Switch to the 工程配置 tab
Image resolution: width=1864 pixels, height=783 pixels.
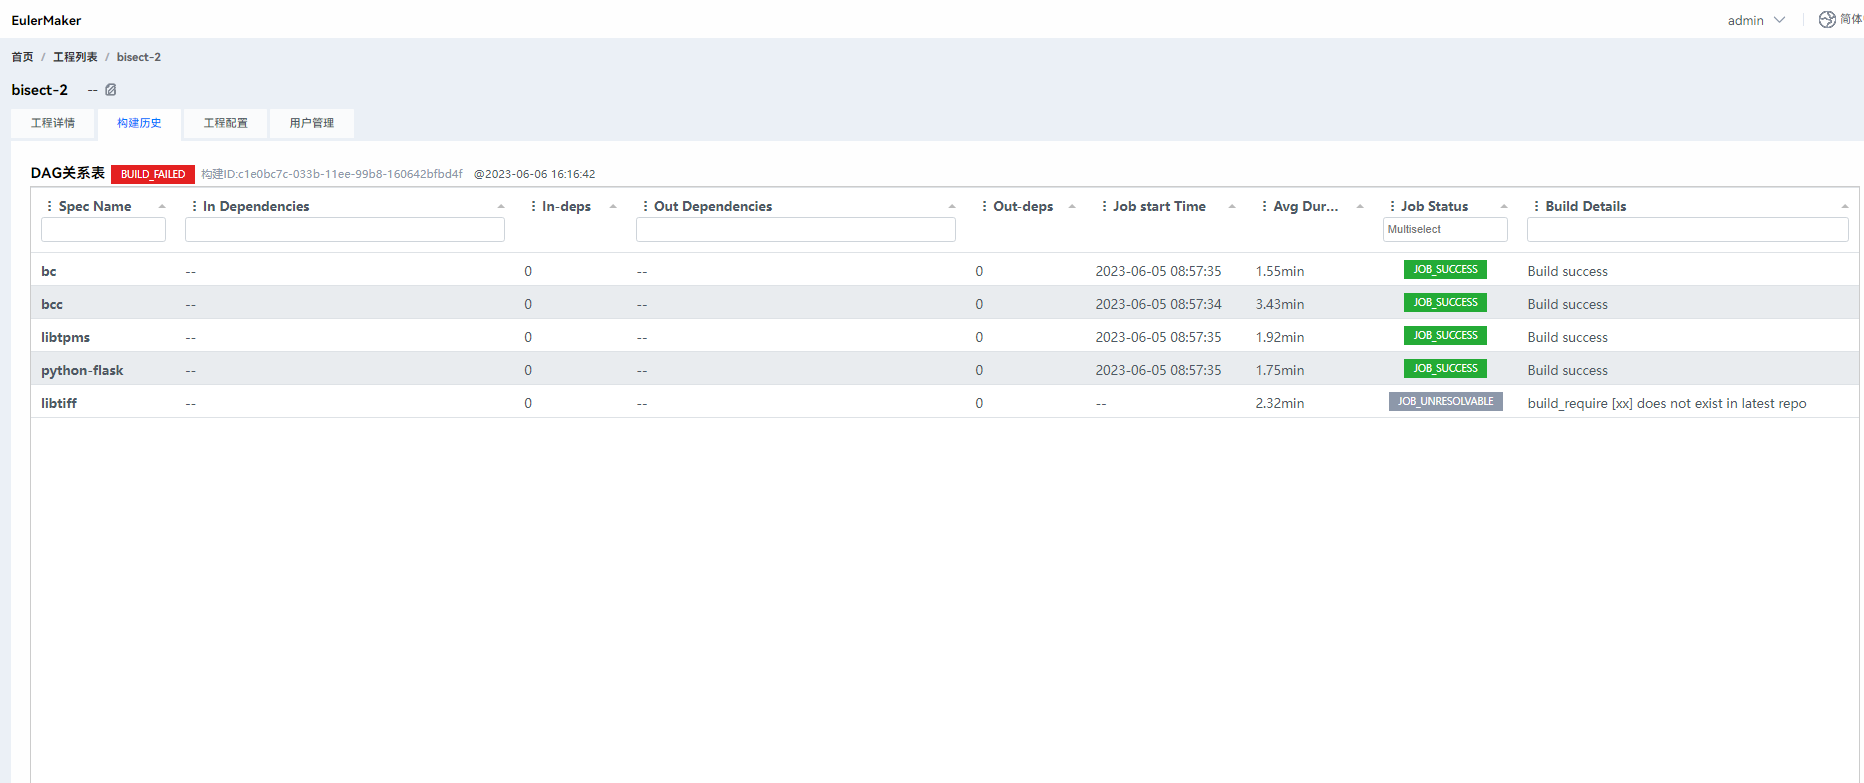[x=225, y=123]
